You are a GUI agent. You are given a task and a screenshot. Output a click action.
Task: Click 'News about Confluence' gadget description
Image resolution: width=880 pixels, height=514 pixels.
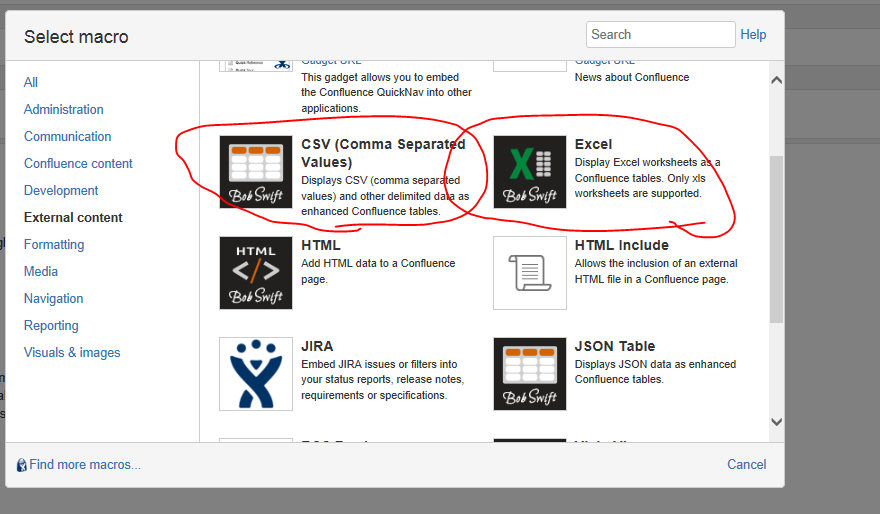coord(632,77)
